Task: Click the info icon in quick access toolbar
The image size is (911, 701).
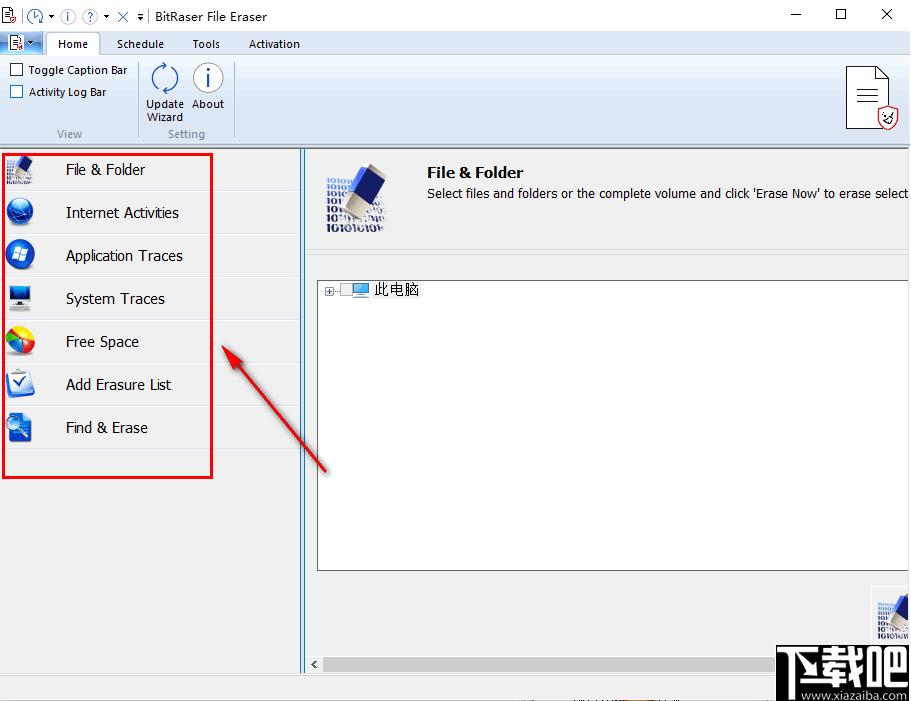Action: (68, 16)
